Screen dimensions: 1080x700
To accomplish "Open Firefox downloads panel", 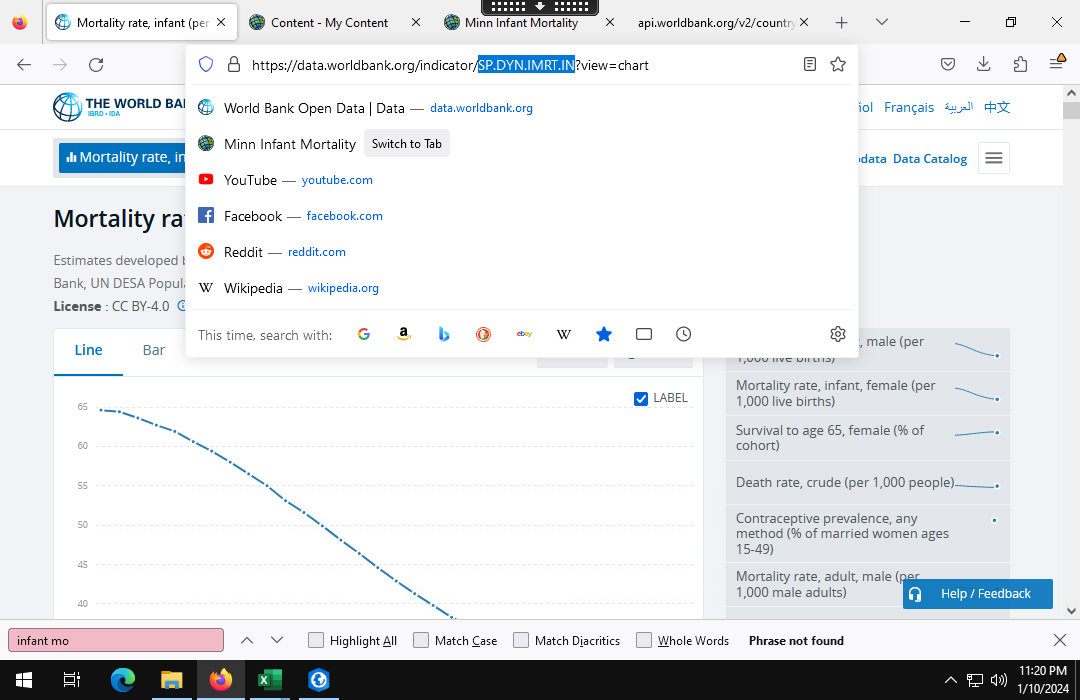I will pos(984,65).
